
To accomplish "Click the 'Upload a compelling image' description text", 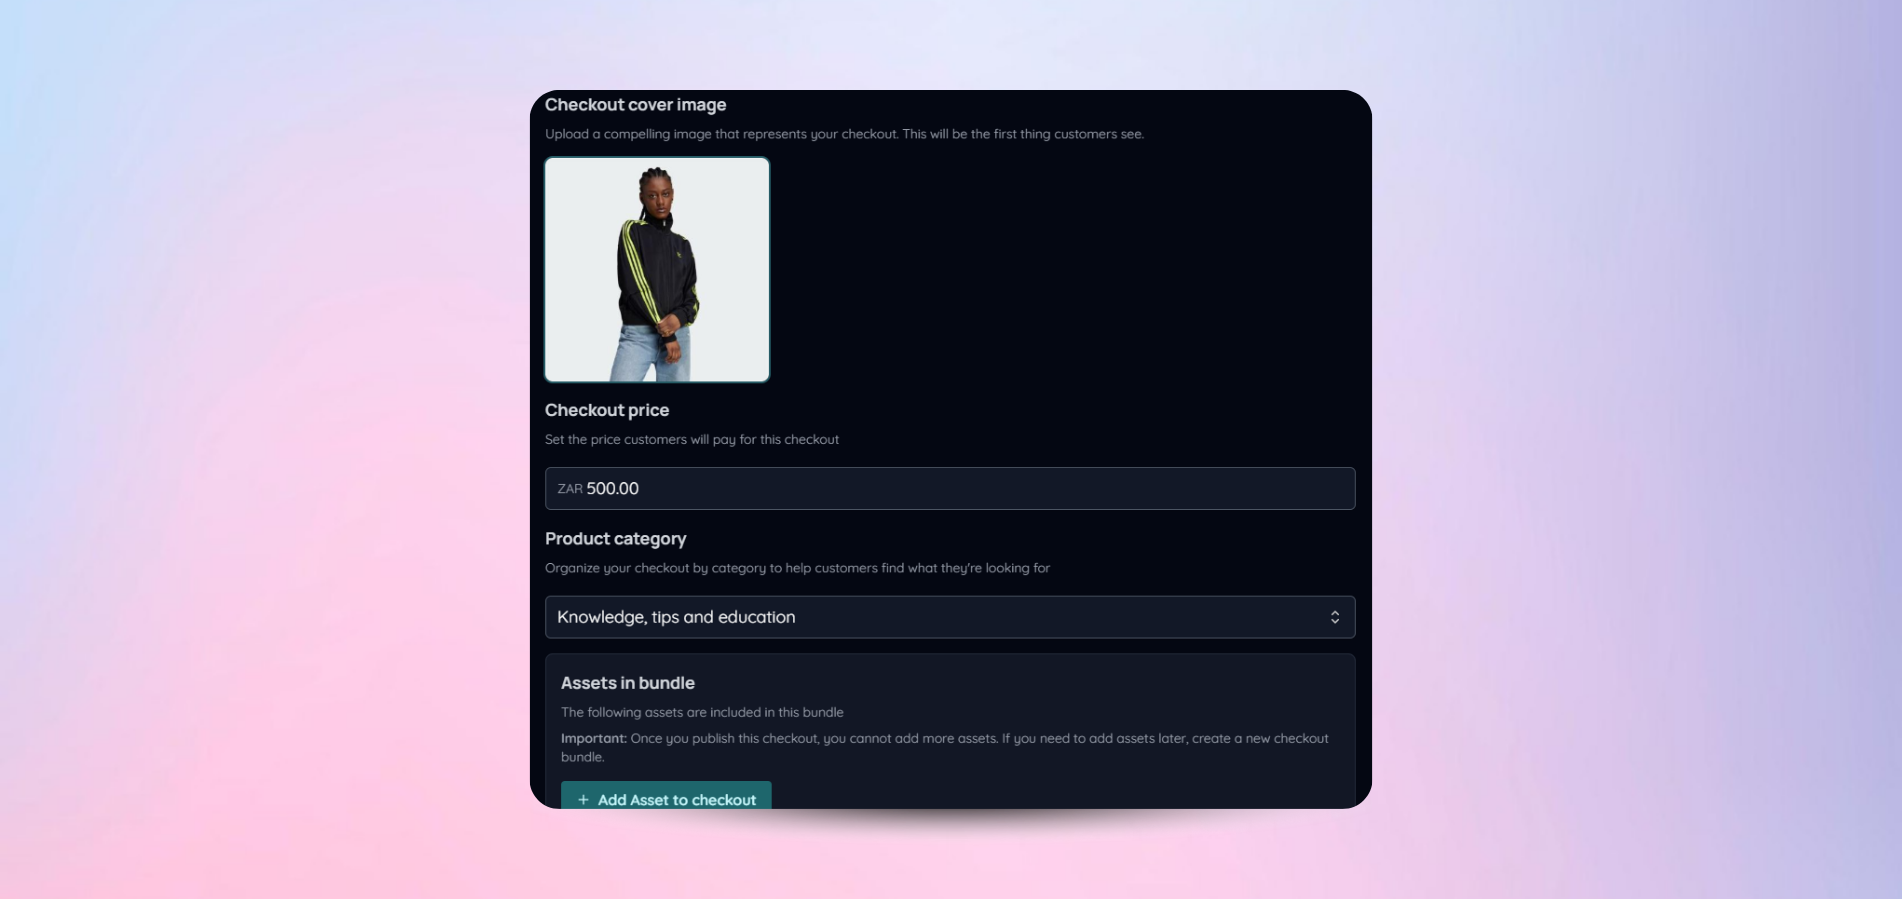I will point(844,134).
